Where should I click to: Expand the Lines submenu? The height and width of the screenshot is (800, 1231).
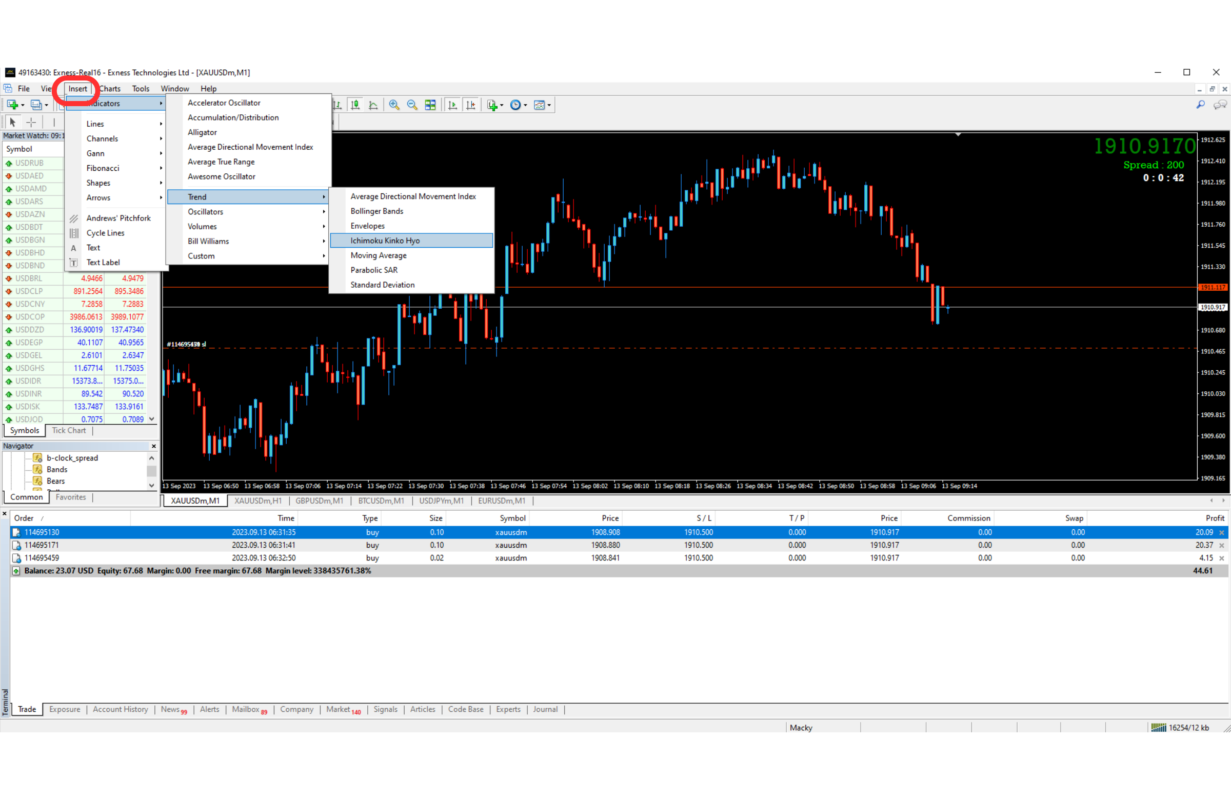click(115, 124)
